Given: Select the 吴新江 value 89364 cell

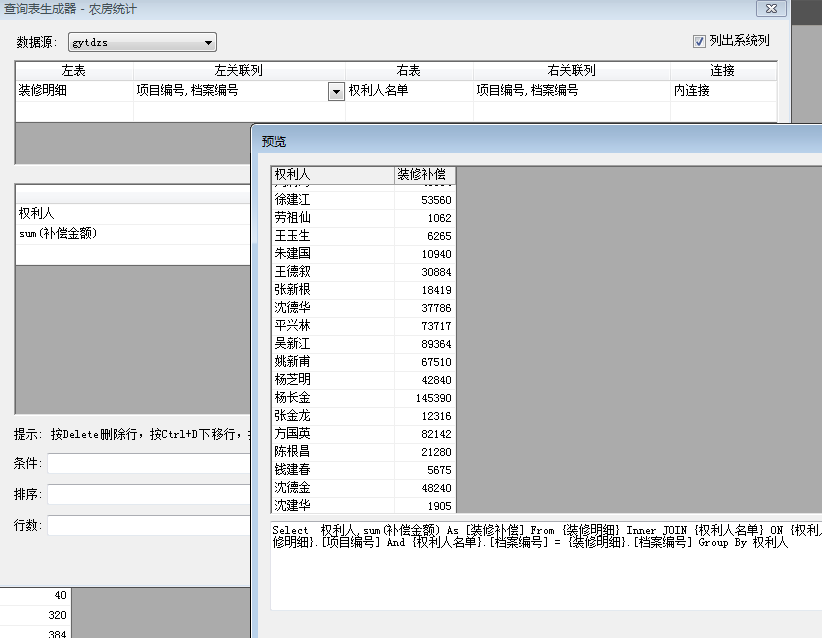Looking at the screenshot, I should tap(425, 344).
